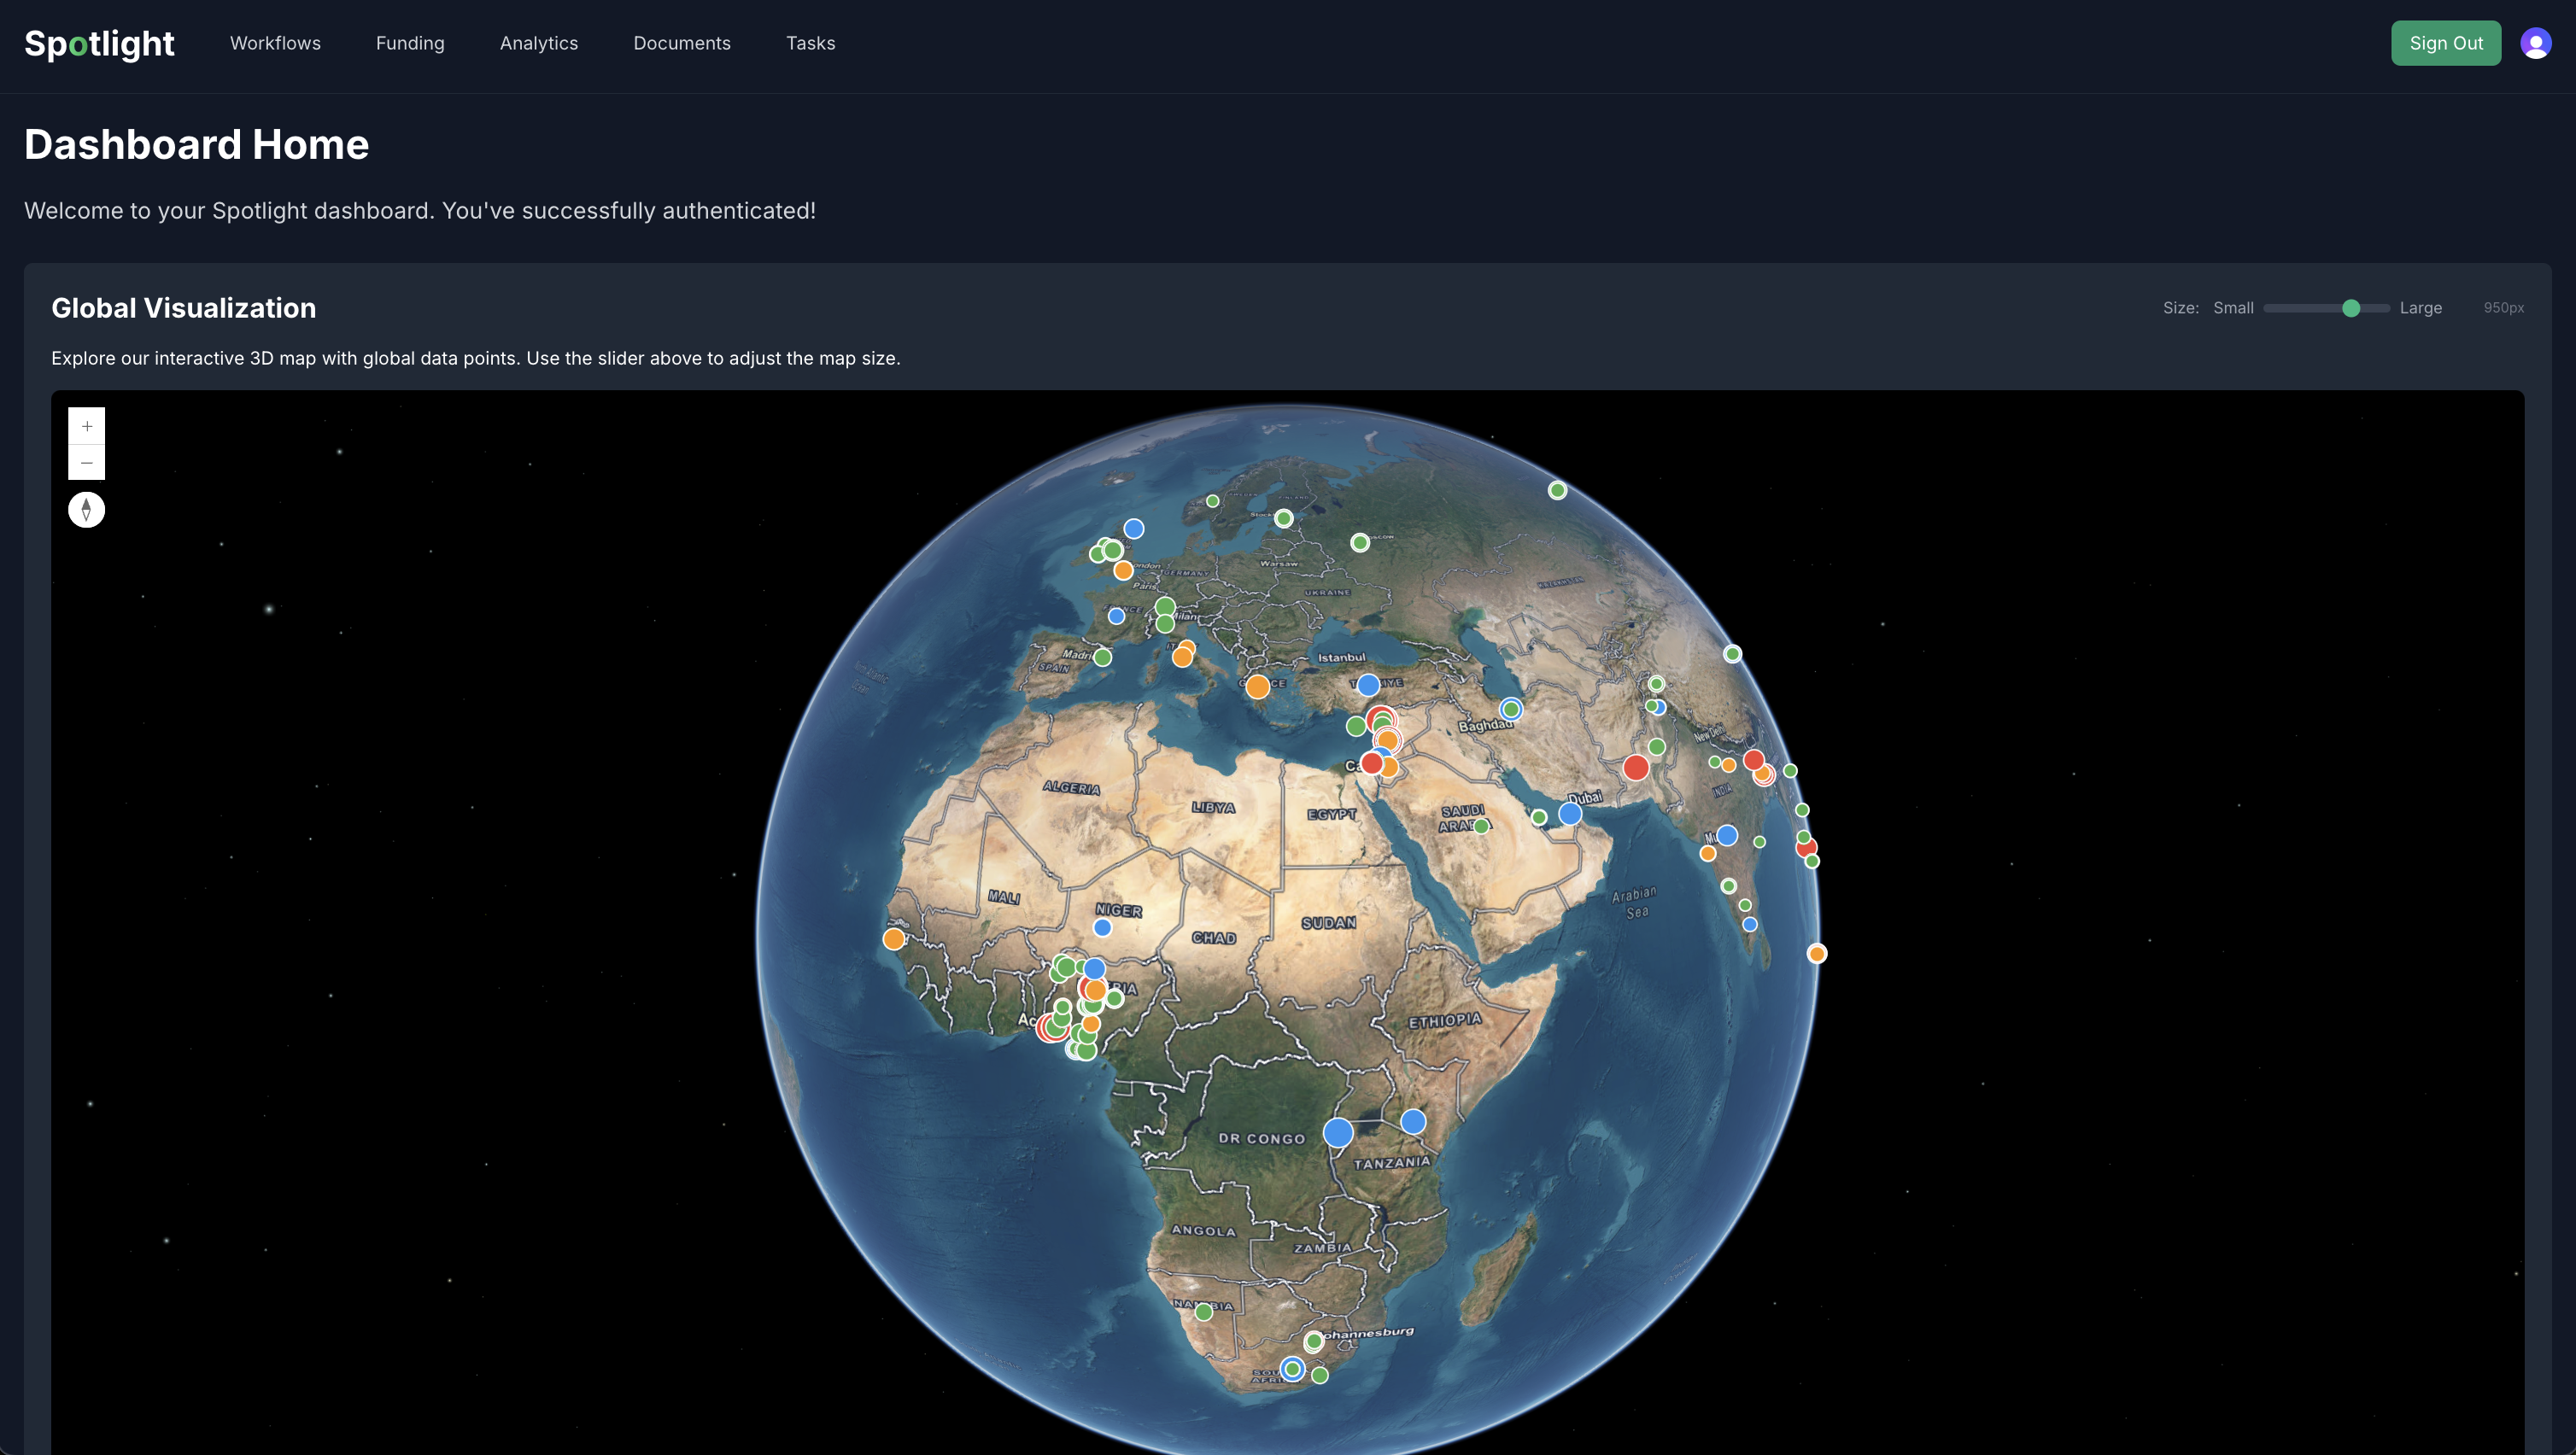Open the Workflows menu
Viewport: 2576px width, 1455px height.
pos(275,43)
